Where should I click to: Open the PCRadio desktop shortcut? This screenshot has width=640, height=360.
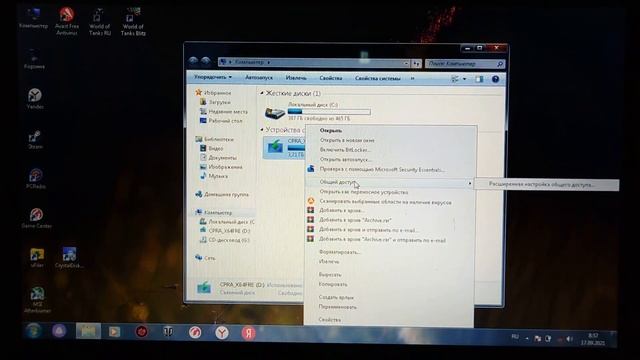coord(36,178)
